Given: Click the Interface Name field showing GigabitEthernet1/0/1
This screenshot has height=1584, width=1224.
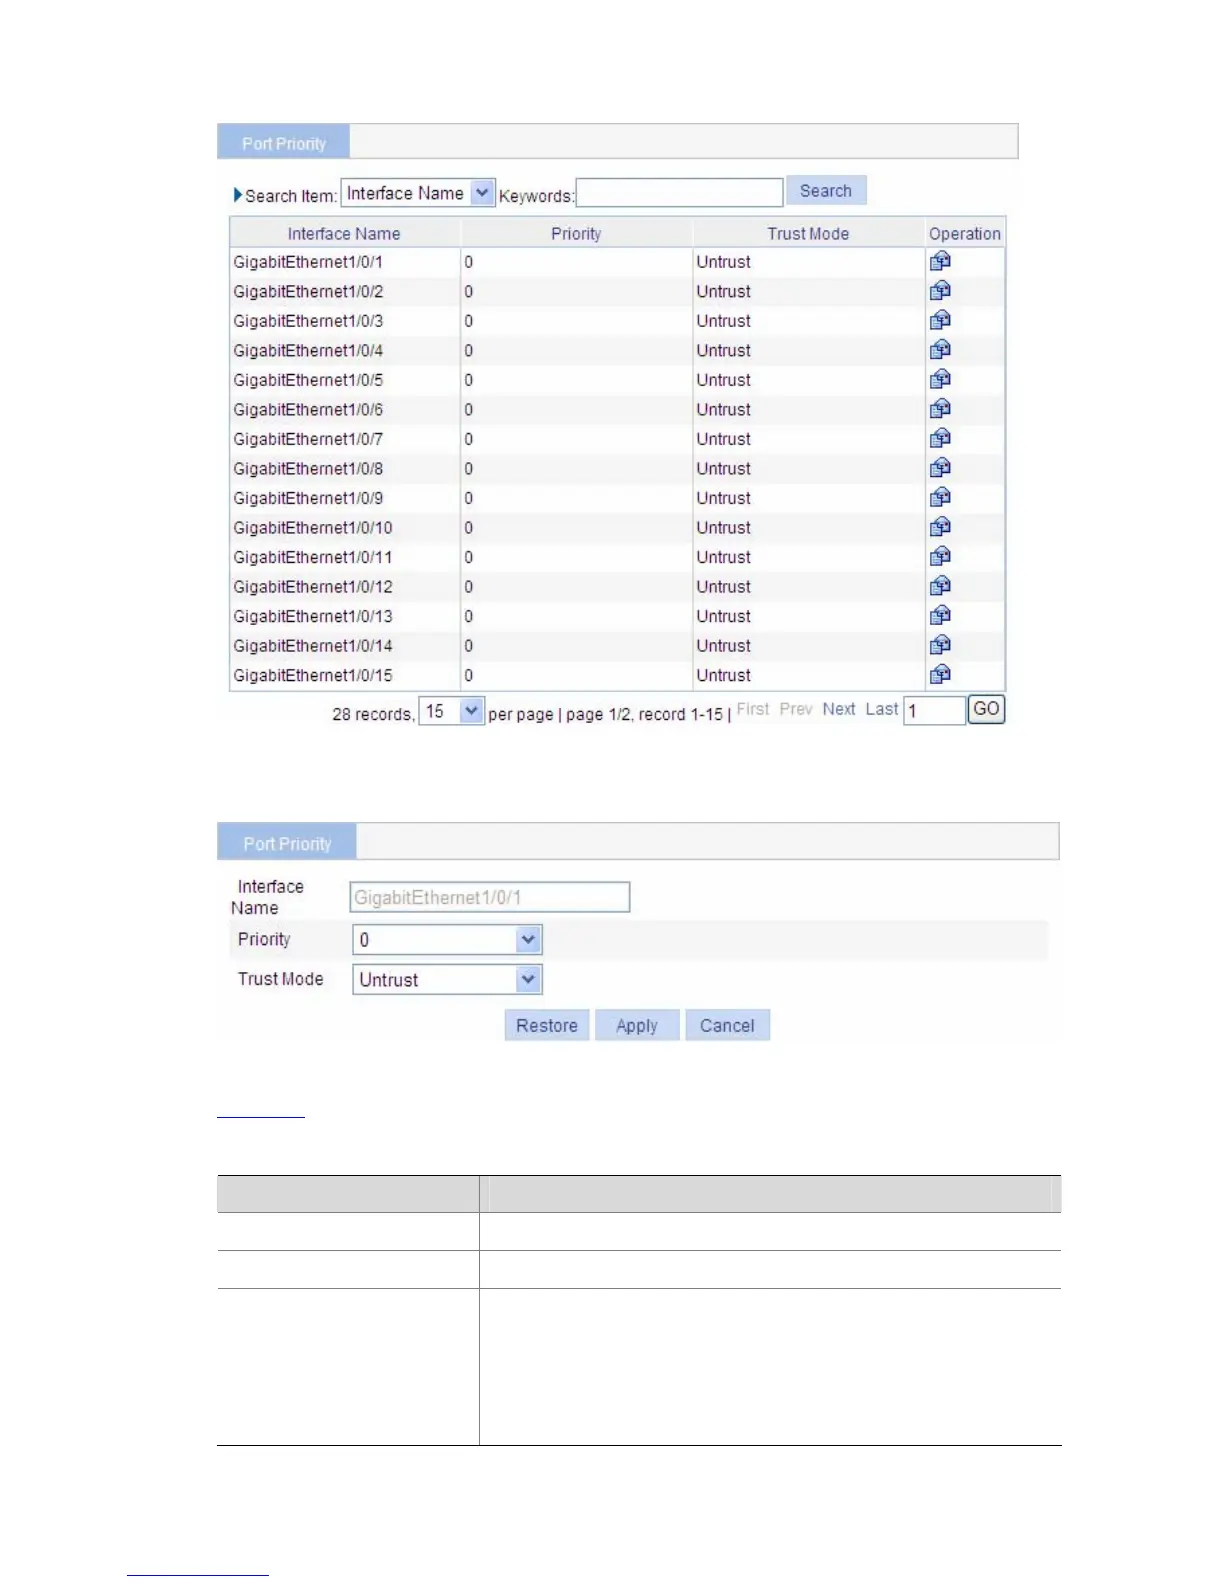Looking at the screenshot, I should point(490,897).
